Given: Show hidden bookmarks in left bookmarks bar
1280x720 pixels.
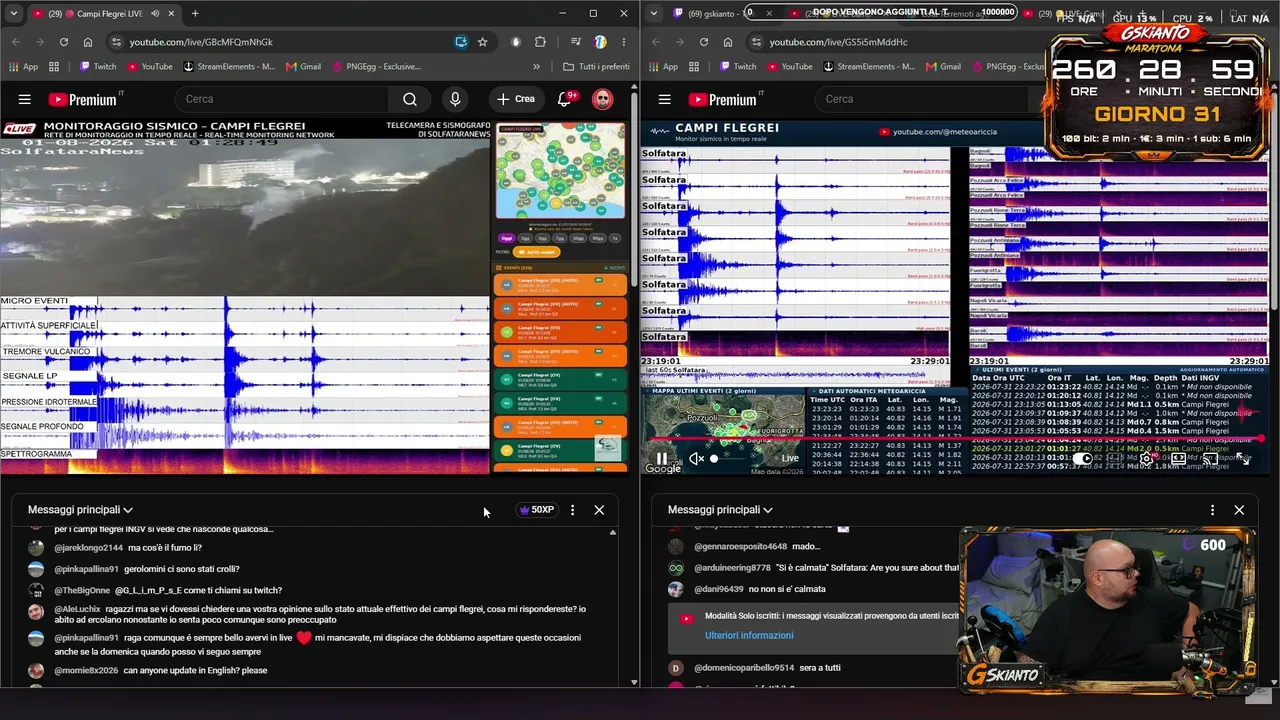Looking at the screenshot, I should tap(536, 67).
